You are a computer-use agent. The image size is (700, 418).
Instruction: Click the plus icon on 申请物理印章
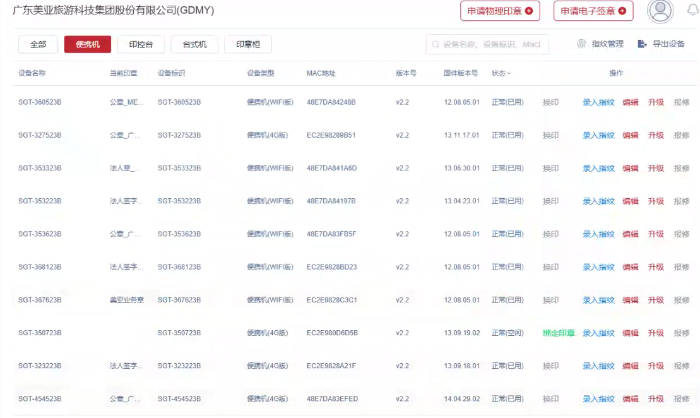click(531, 11)
